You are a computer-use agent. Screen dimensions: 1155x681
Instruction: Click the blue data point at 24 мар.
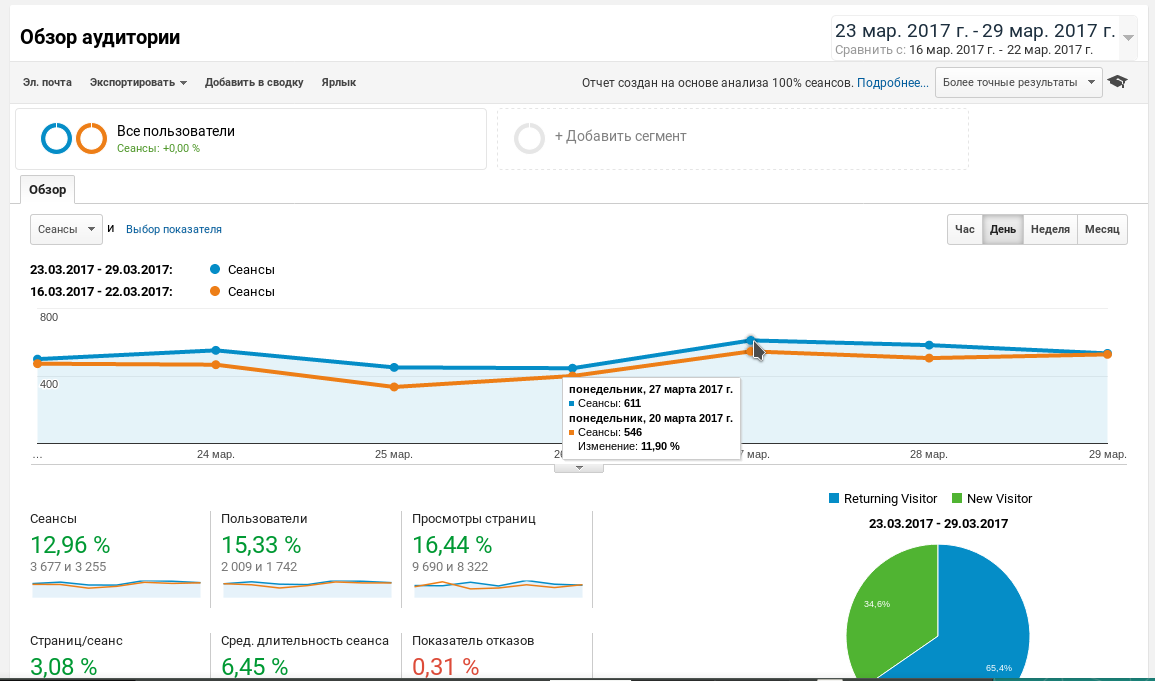coord(216,350)
